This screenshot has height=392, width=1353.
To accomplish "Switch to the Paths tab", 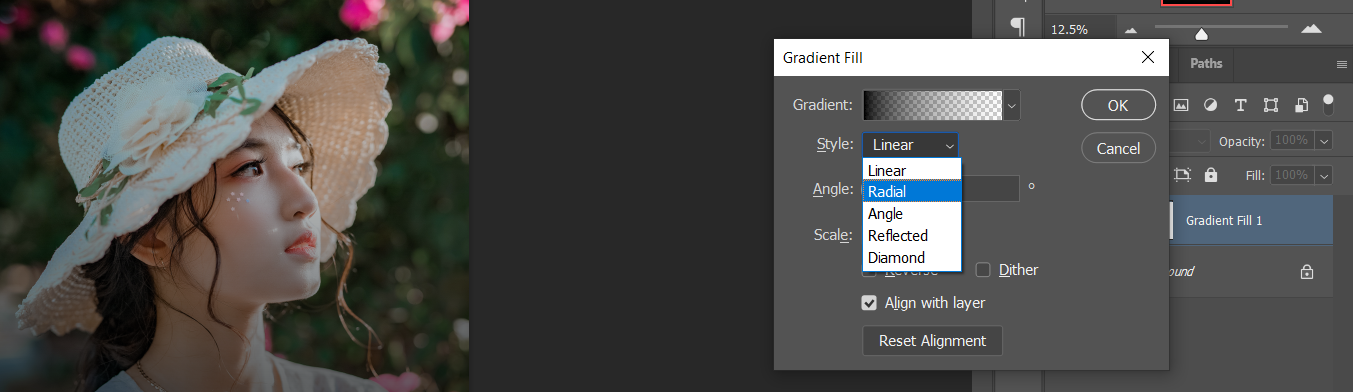I will (x=1206, y=64).
